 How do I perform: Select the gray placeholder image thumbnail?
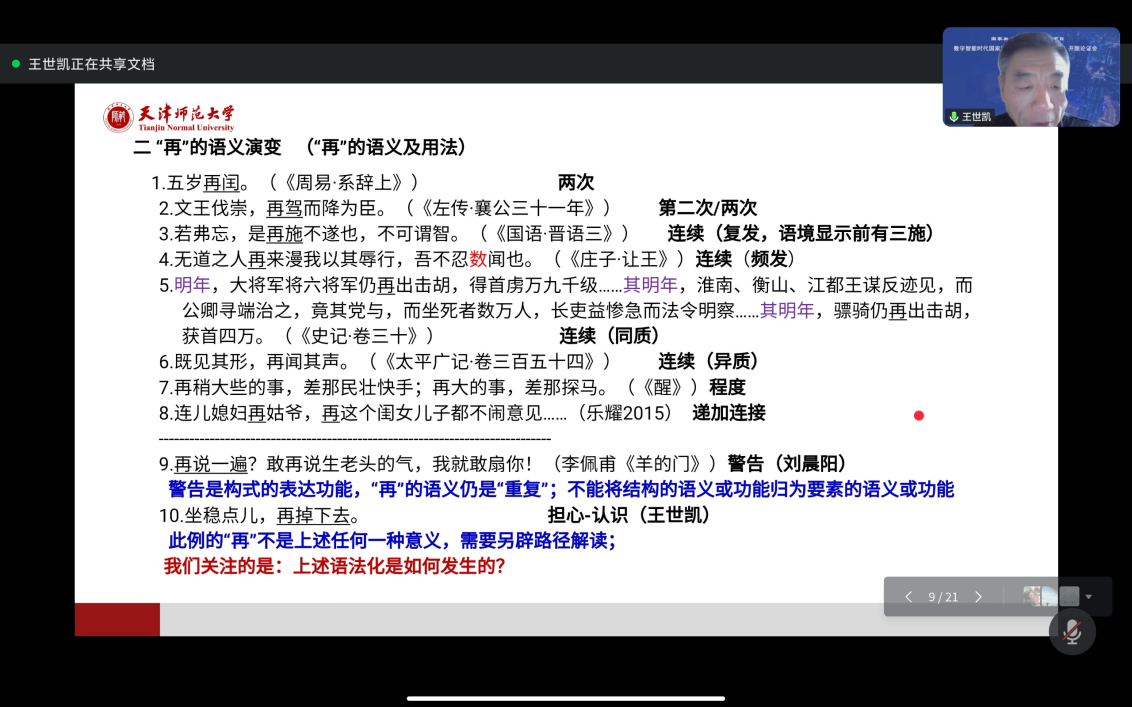(x=1069, y=596)
